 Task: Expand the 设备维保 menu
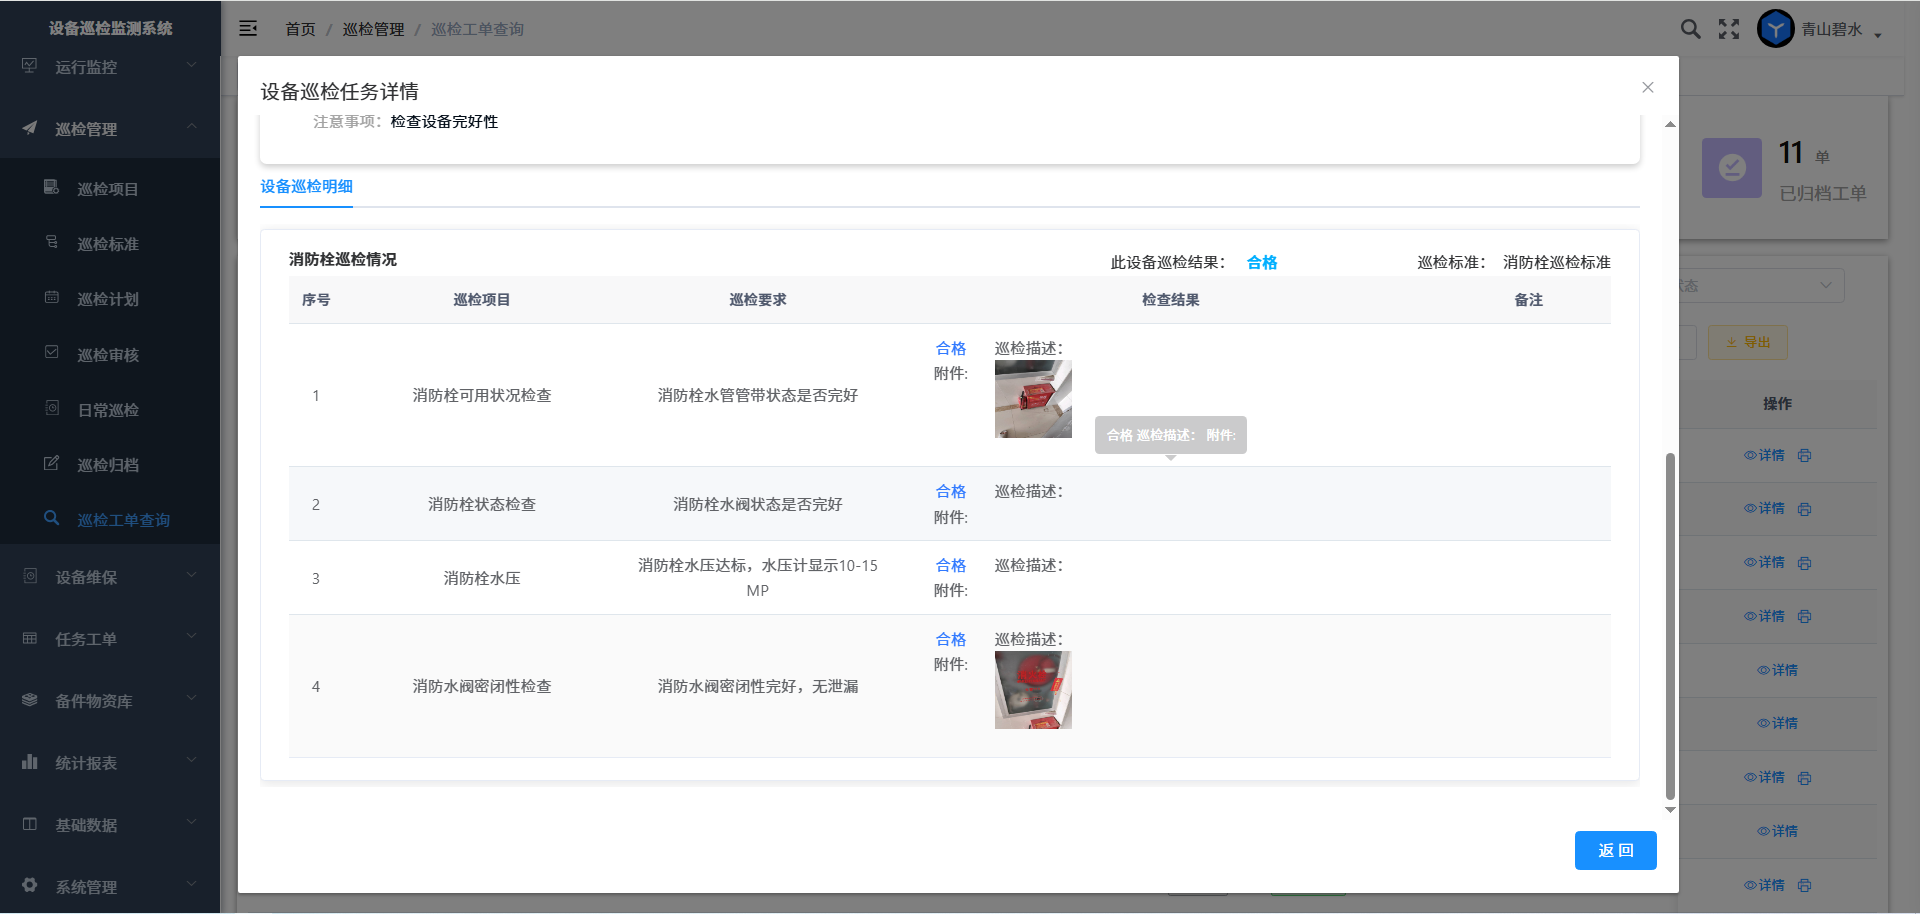click(110, 577)
